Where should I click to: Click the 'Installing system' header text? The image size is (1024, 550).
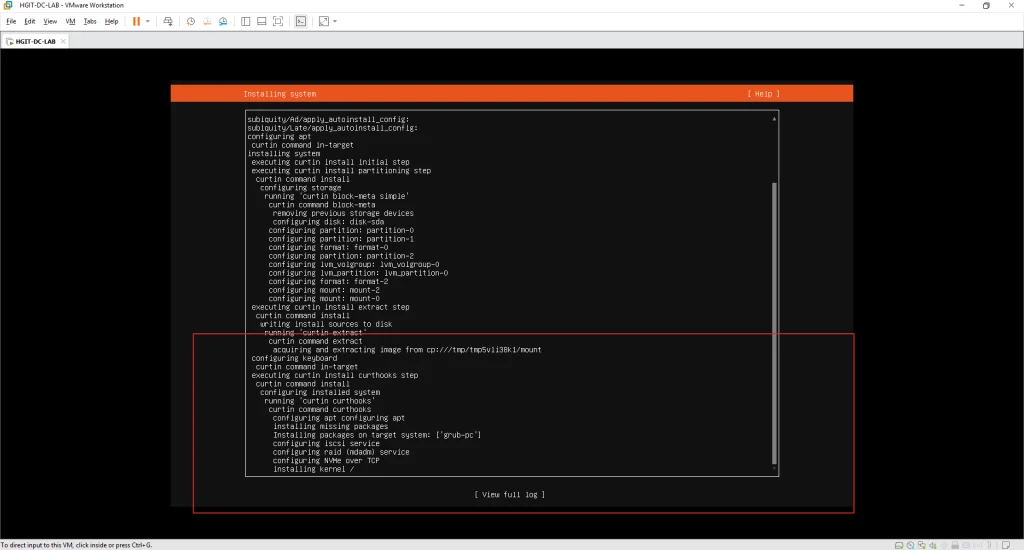pyautogui.click(x=280, y=94)
